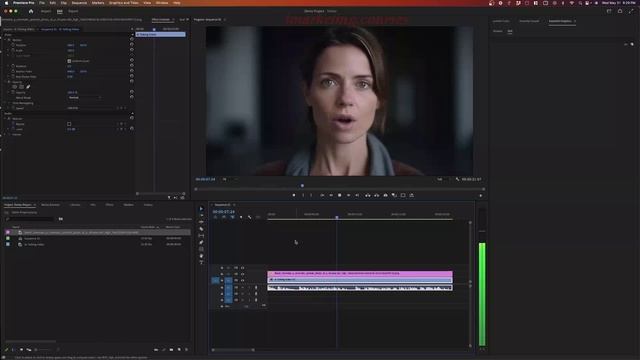This screenshot has width=640, height=360.
Task: Click the Export Frame camera icon
Action: pos(385,196)
